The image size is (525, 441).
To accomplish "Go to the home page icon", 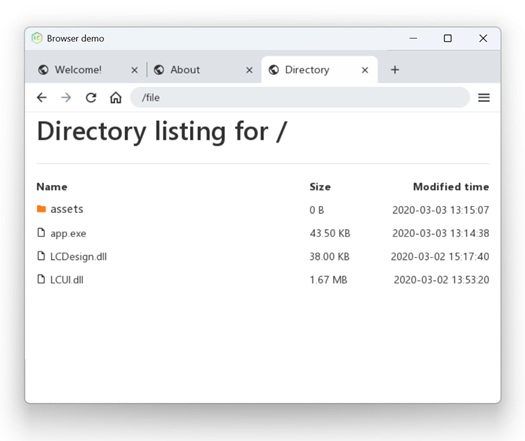I will point(116,97).
